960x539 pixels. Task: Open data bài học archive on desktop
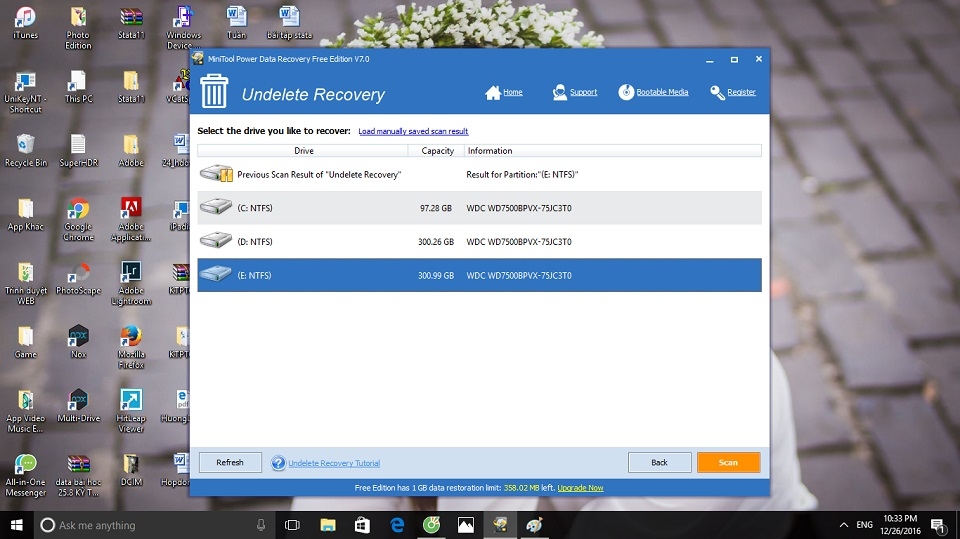click(78, 475)
